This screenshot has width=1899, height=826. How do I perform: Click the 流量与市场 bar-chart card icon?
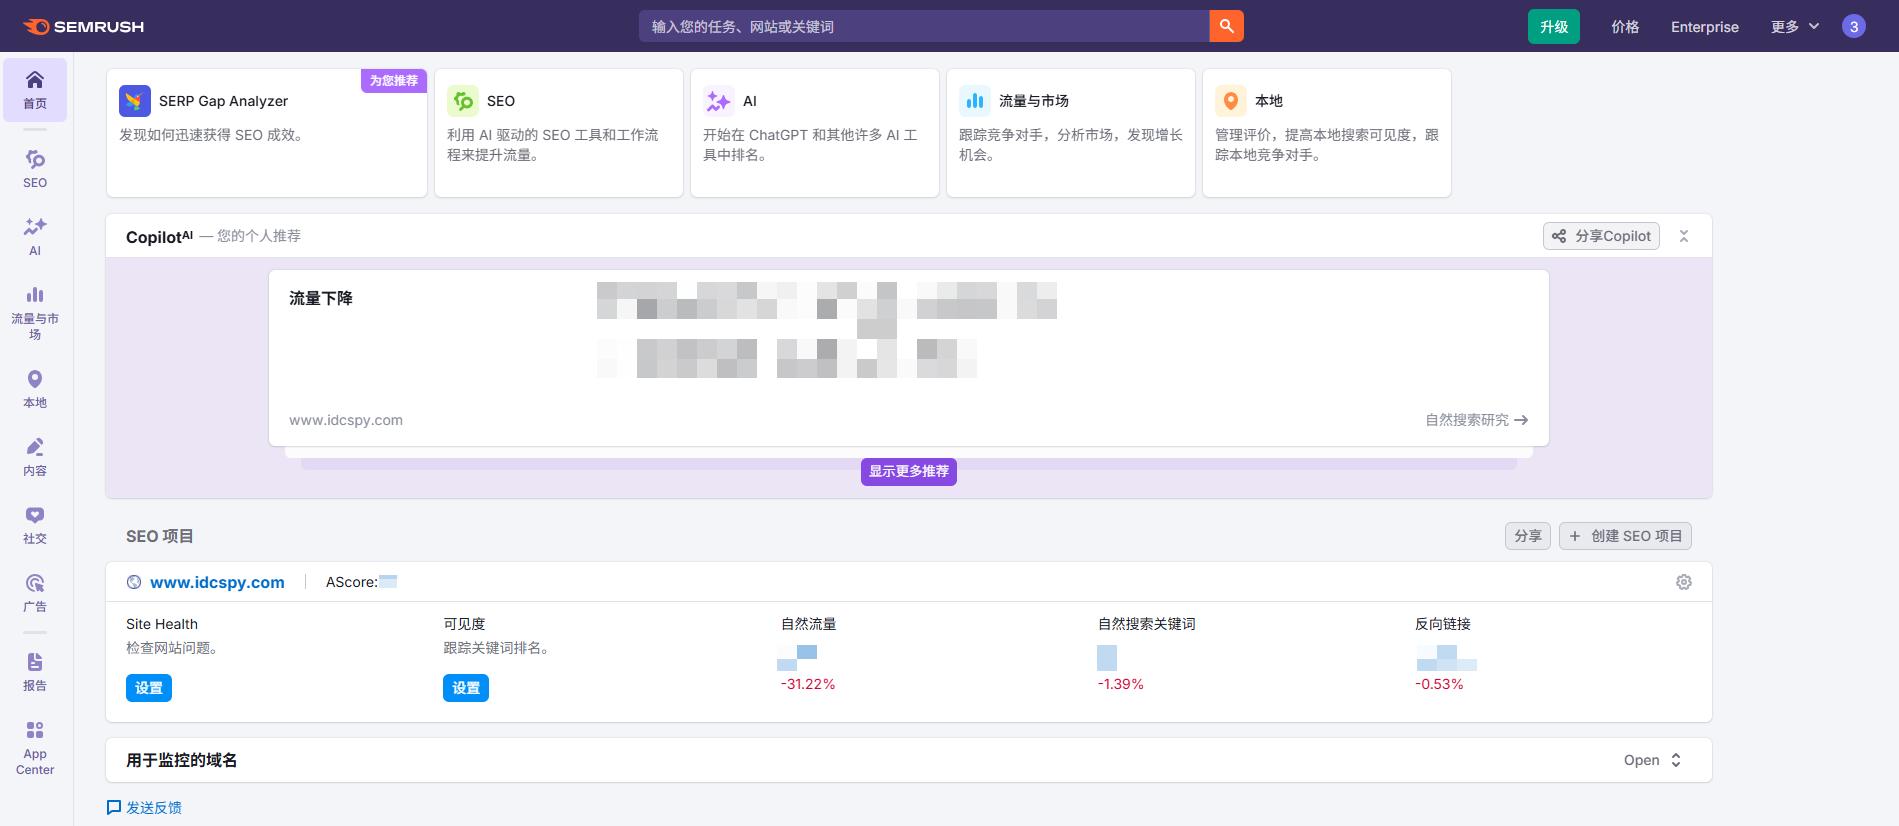(x=975, y=101)
